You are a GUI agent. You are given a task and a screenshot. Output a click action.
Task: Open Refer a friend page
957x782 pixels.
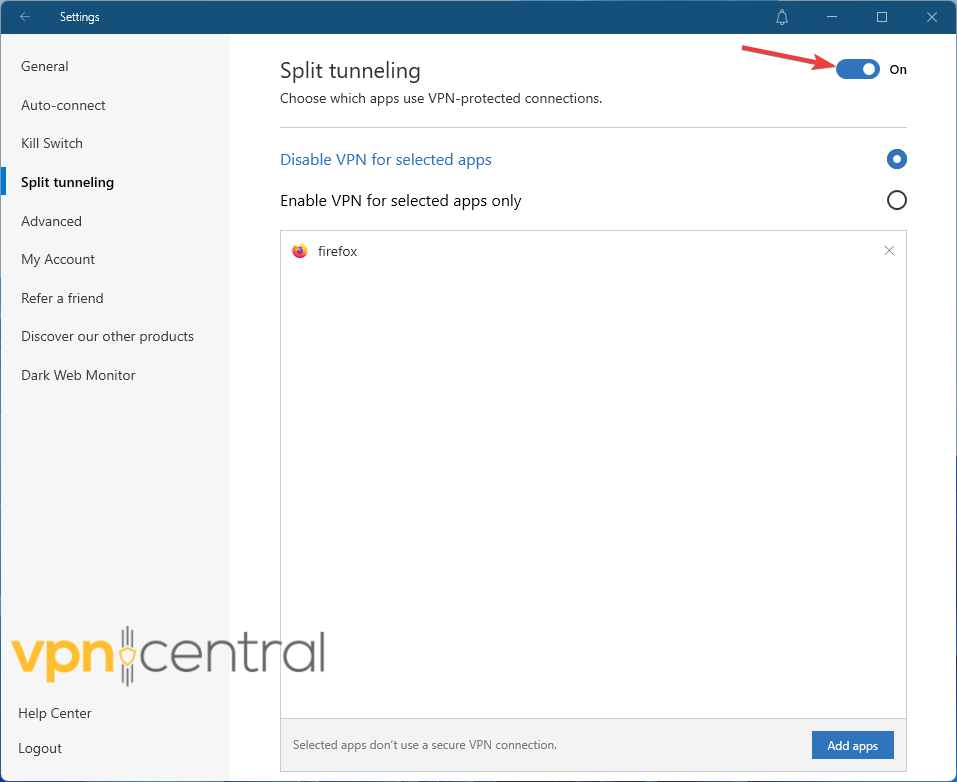pos(62,298)
